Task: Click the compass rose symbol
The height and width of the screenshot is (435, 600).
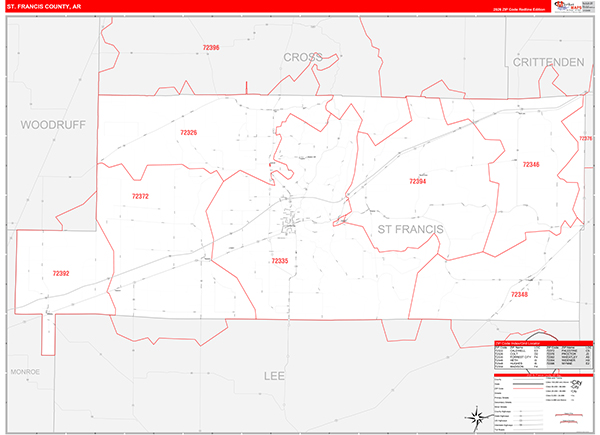Action: 476,417
